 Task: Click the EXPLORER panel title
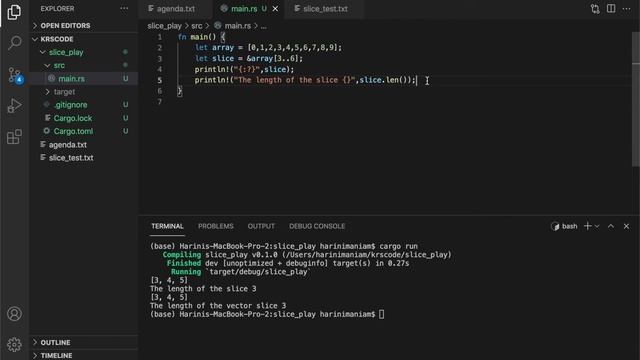(57, 9)
